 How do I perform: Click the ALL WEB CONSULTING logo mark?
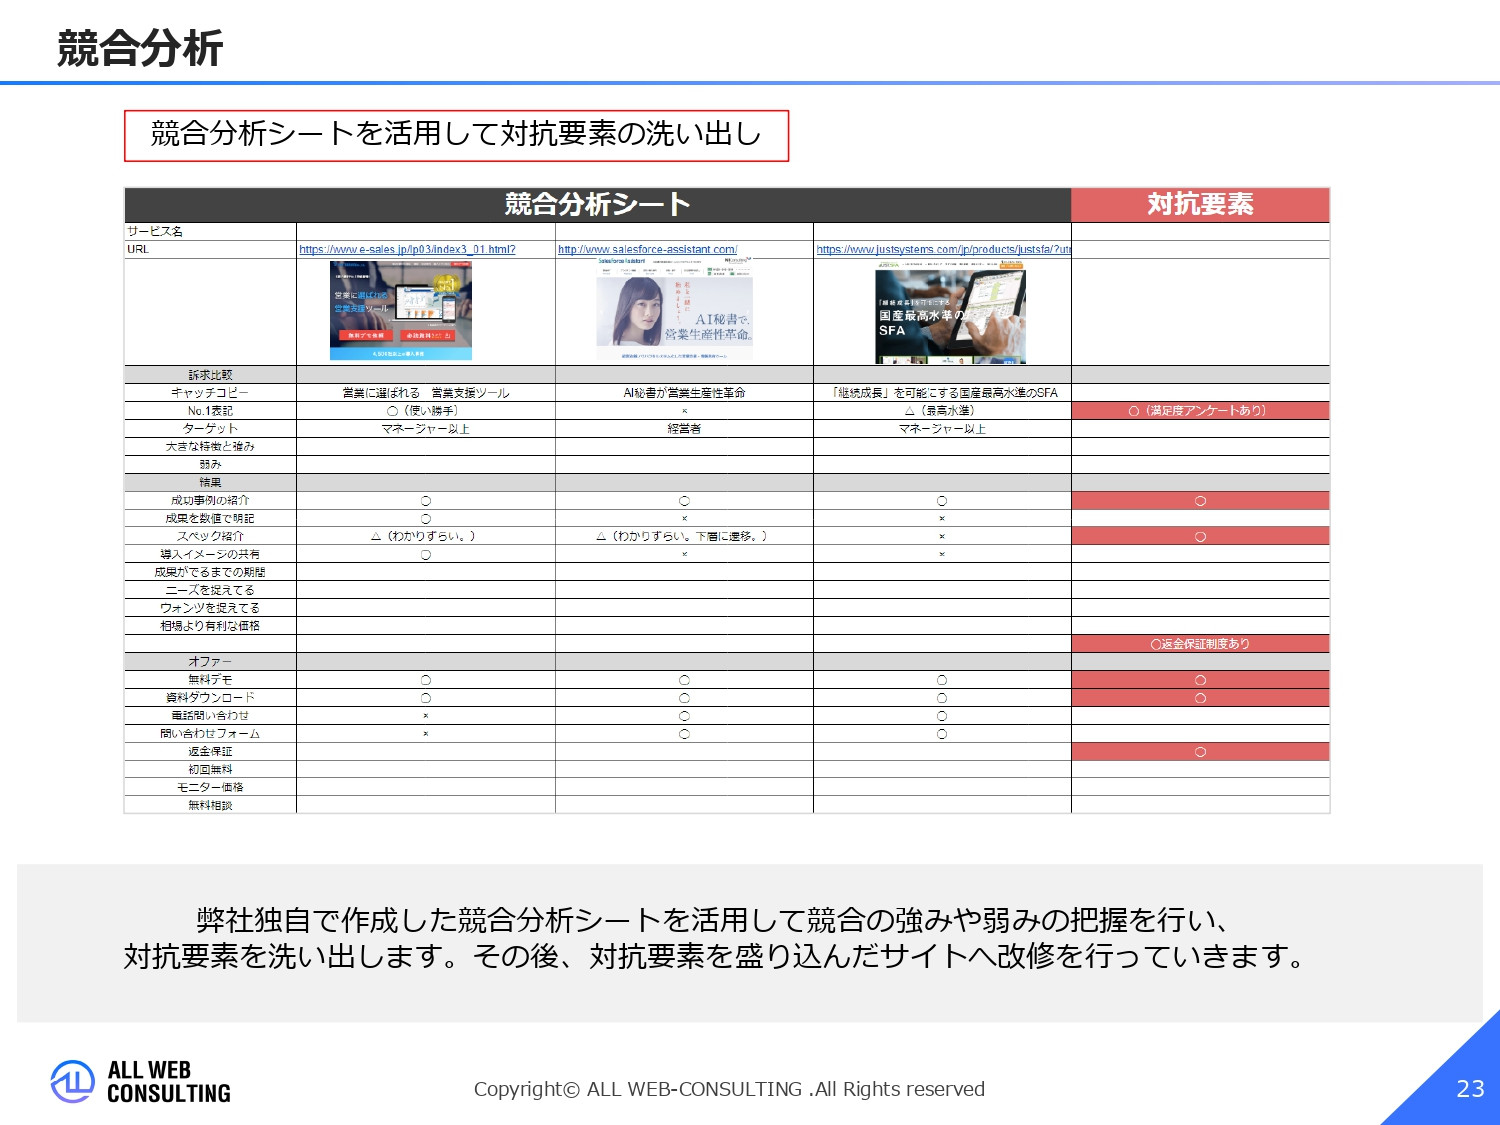click(x=71, y=1079)
